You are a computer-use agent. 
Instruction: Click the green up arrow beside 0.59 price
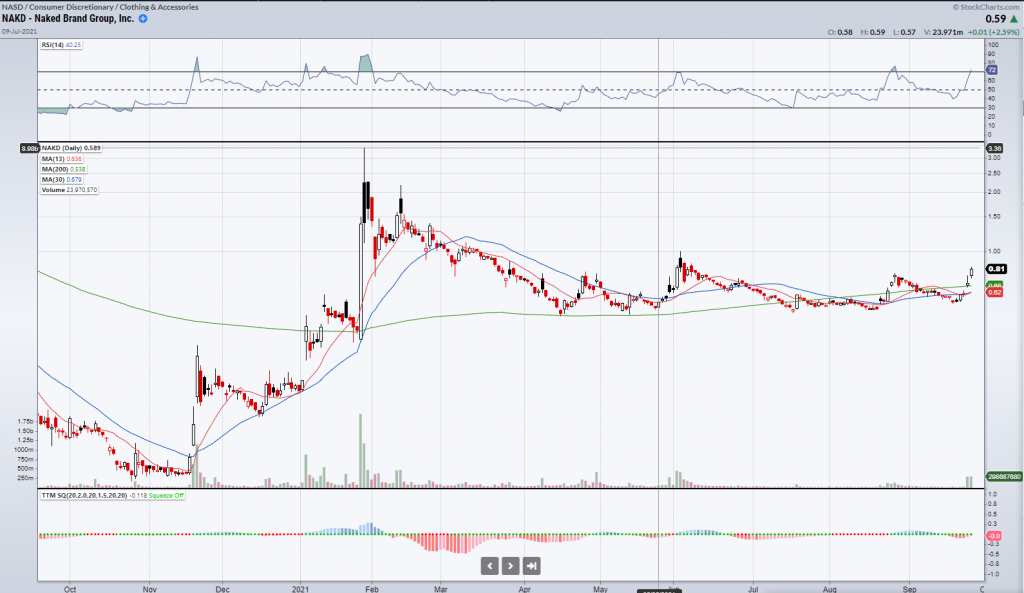coord(1014,20)
